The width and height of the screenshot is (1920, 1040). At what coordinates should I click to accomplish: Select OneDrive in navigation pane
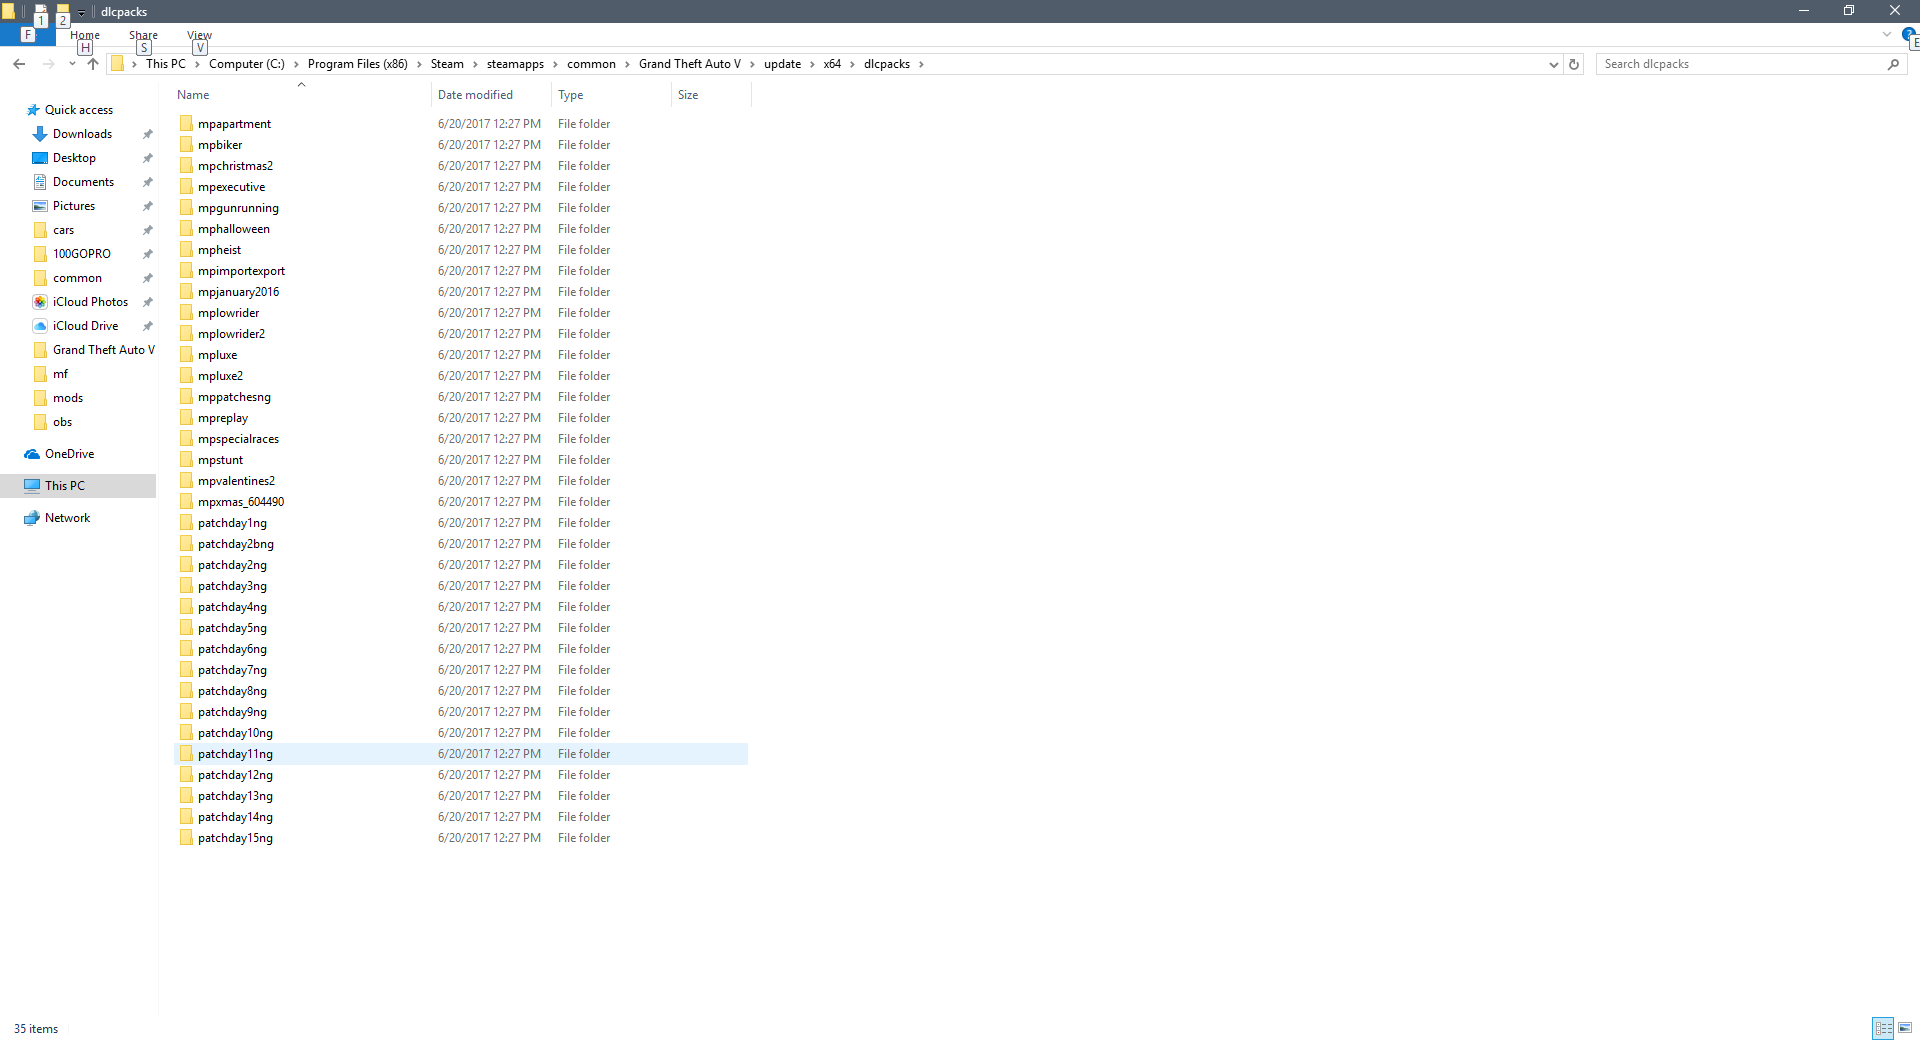(69, 454)
